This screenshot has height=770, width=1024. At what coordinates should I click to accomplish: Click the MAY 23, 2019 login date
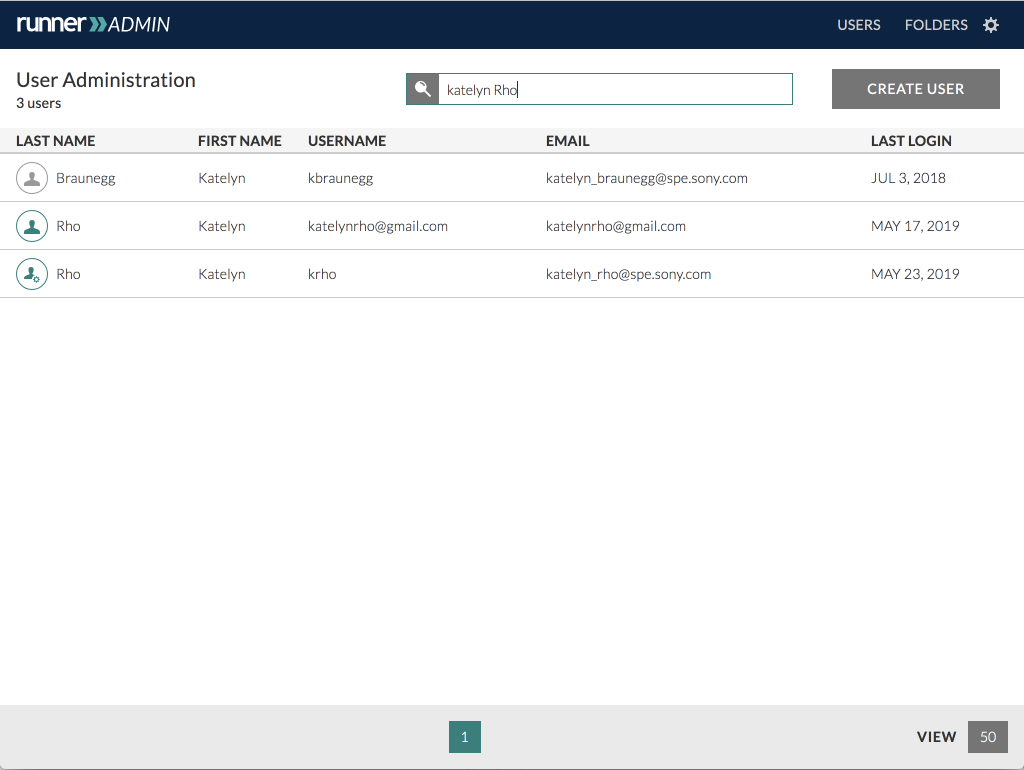915,274
